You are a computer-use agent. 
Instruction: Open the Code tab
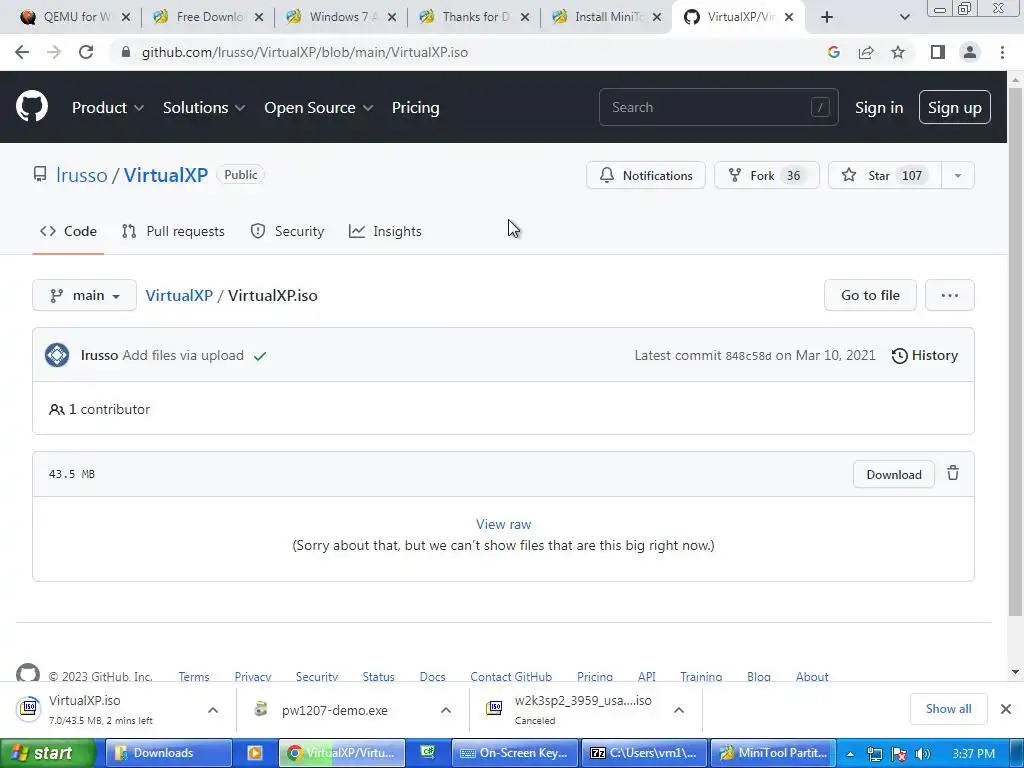click(68, 231)
